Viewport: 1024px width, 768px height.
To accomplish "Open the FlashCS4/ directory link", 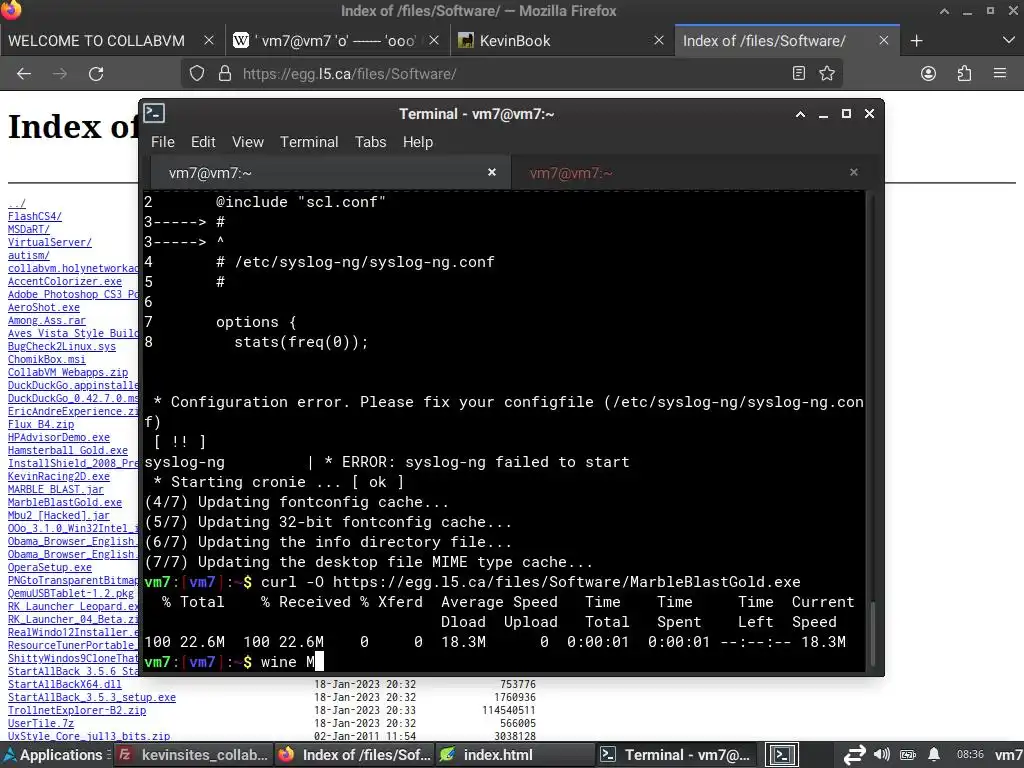I will click(x=35, y=216).
